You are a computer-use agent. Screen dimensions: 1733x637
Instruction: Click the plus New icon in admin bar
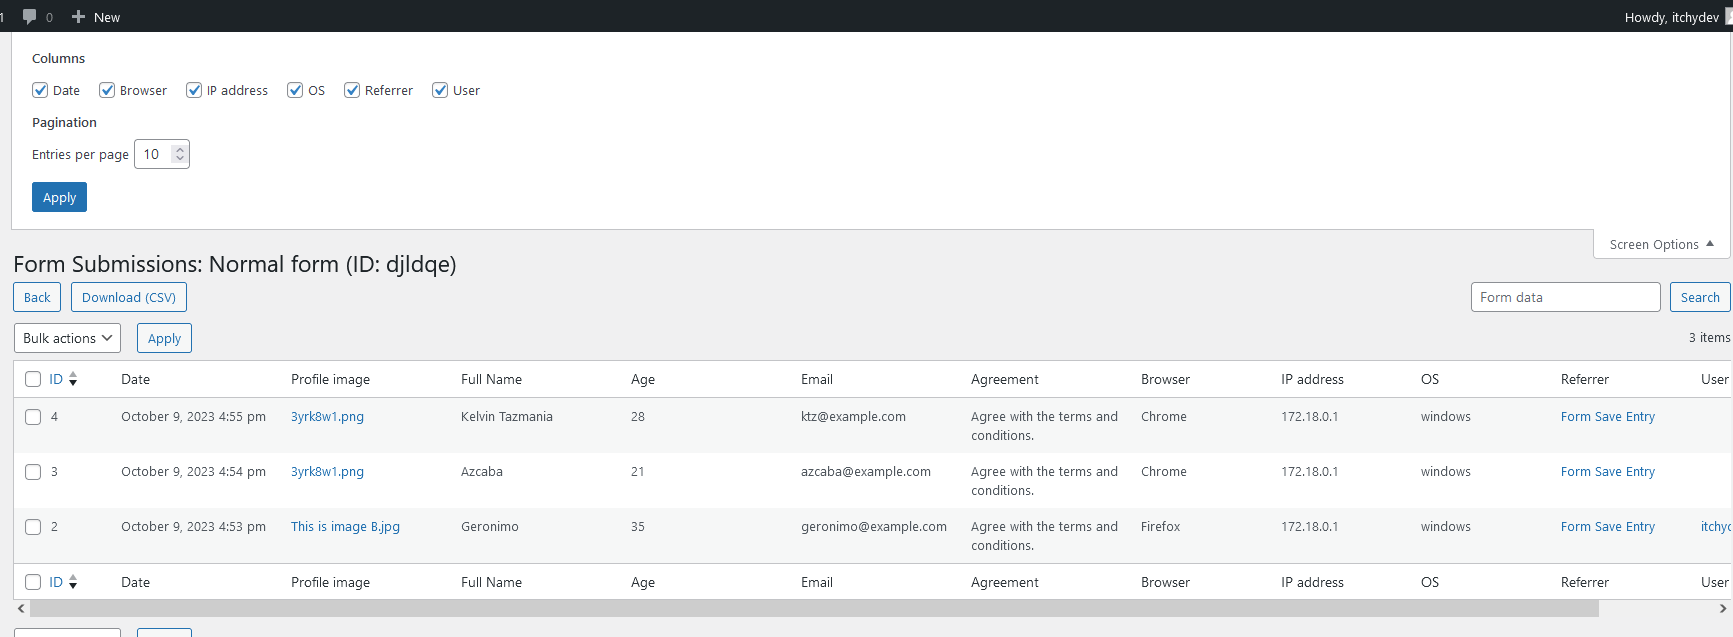tap(78, 16)
